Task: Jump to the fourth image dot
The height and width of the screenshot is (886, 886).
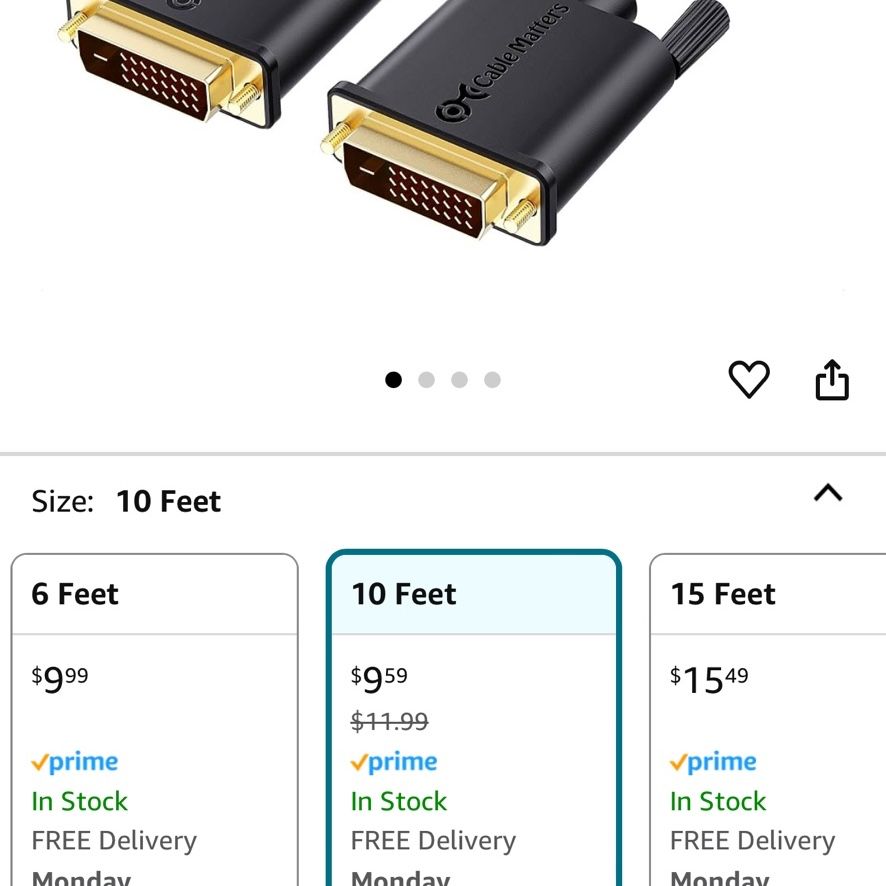Action: [492, 380]
